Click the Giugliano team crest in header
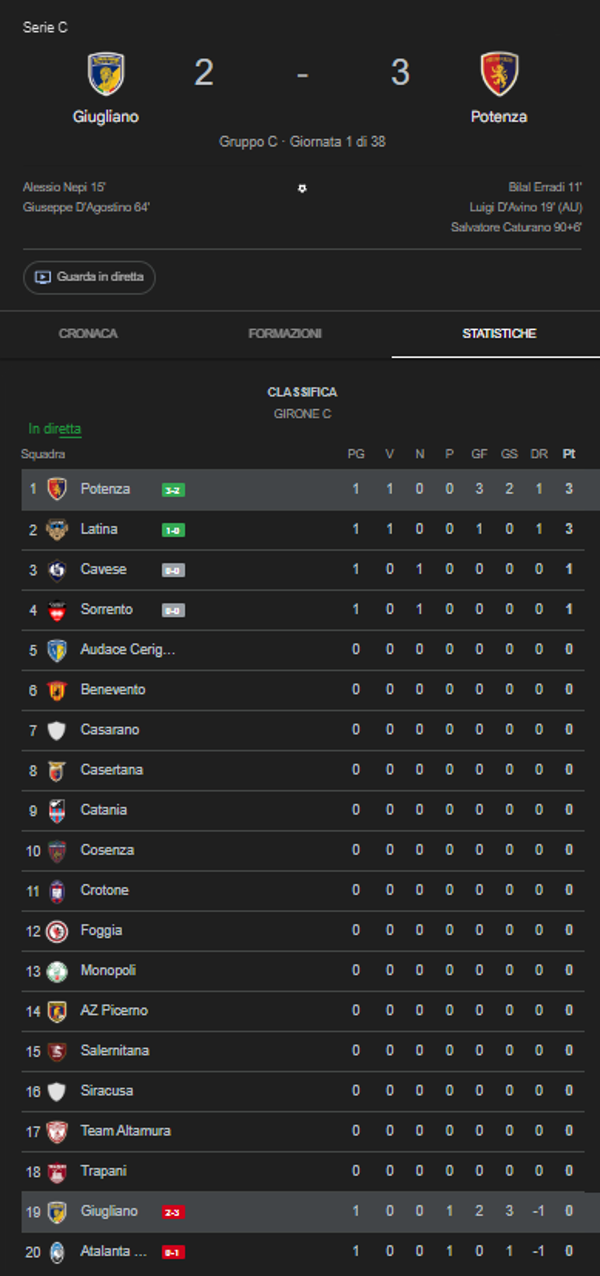Viewport: 600px width, 1276px height. [105, 73]
